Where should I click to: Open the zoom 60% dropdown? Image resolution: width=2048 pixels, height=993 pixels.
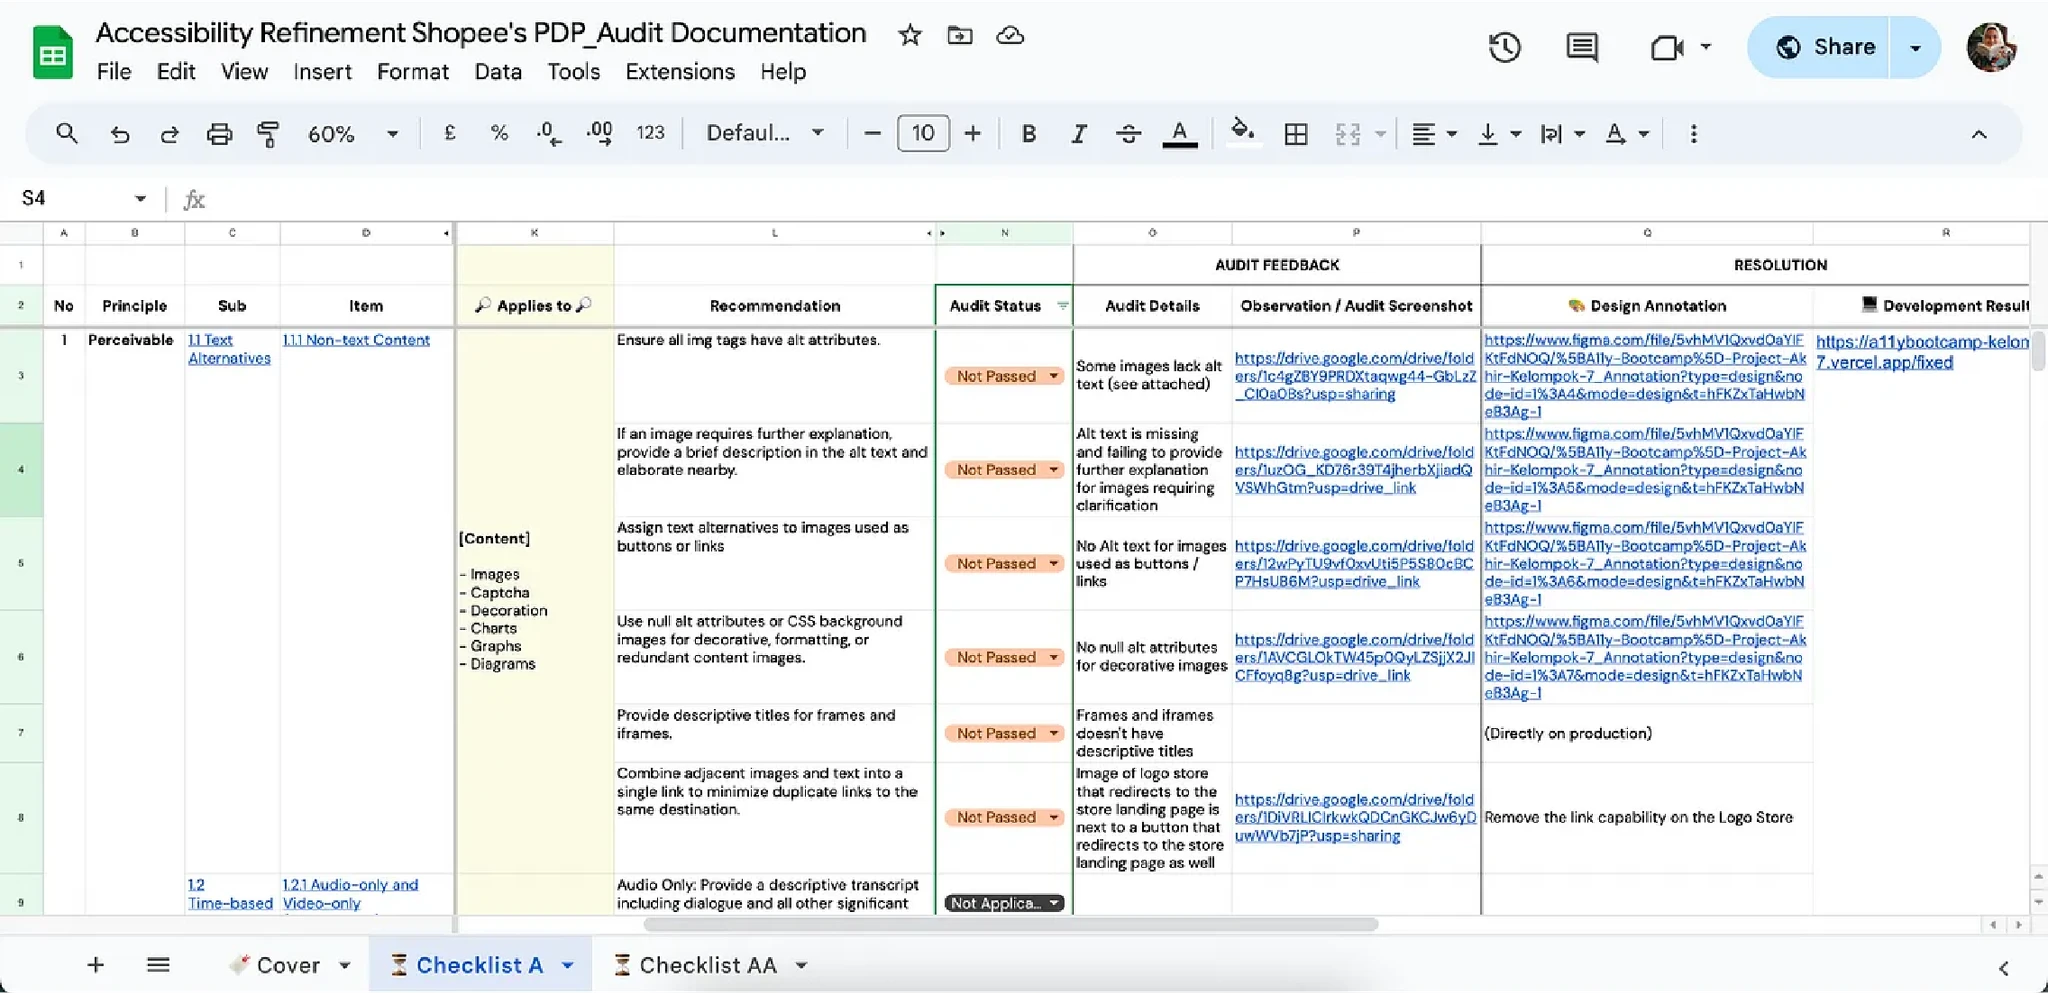[353, 133]
